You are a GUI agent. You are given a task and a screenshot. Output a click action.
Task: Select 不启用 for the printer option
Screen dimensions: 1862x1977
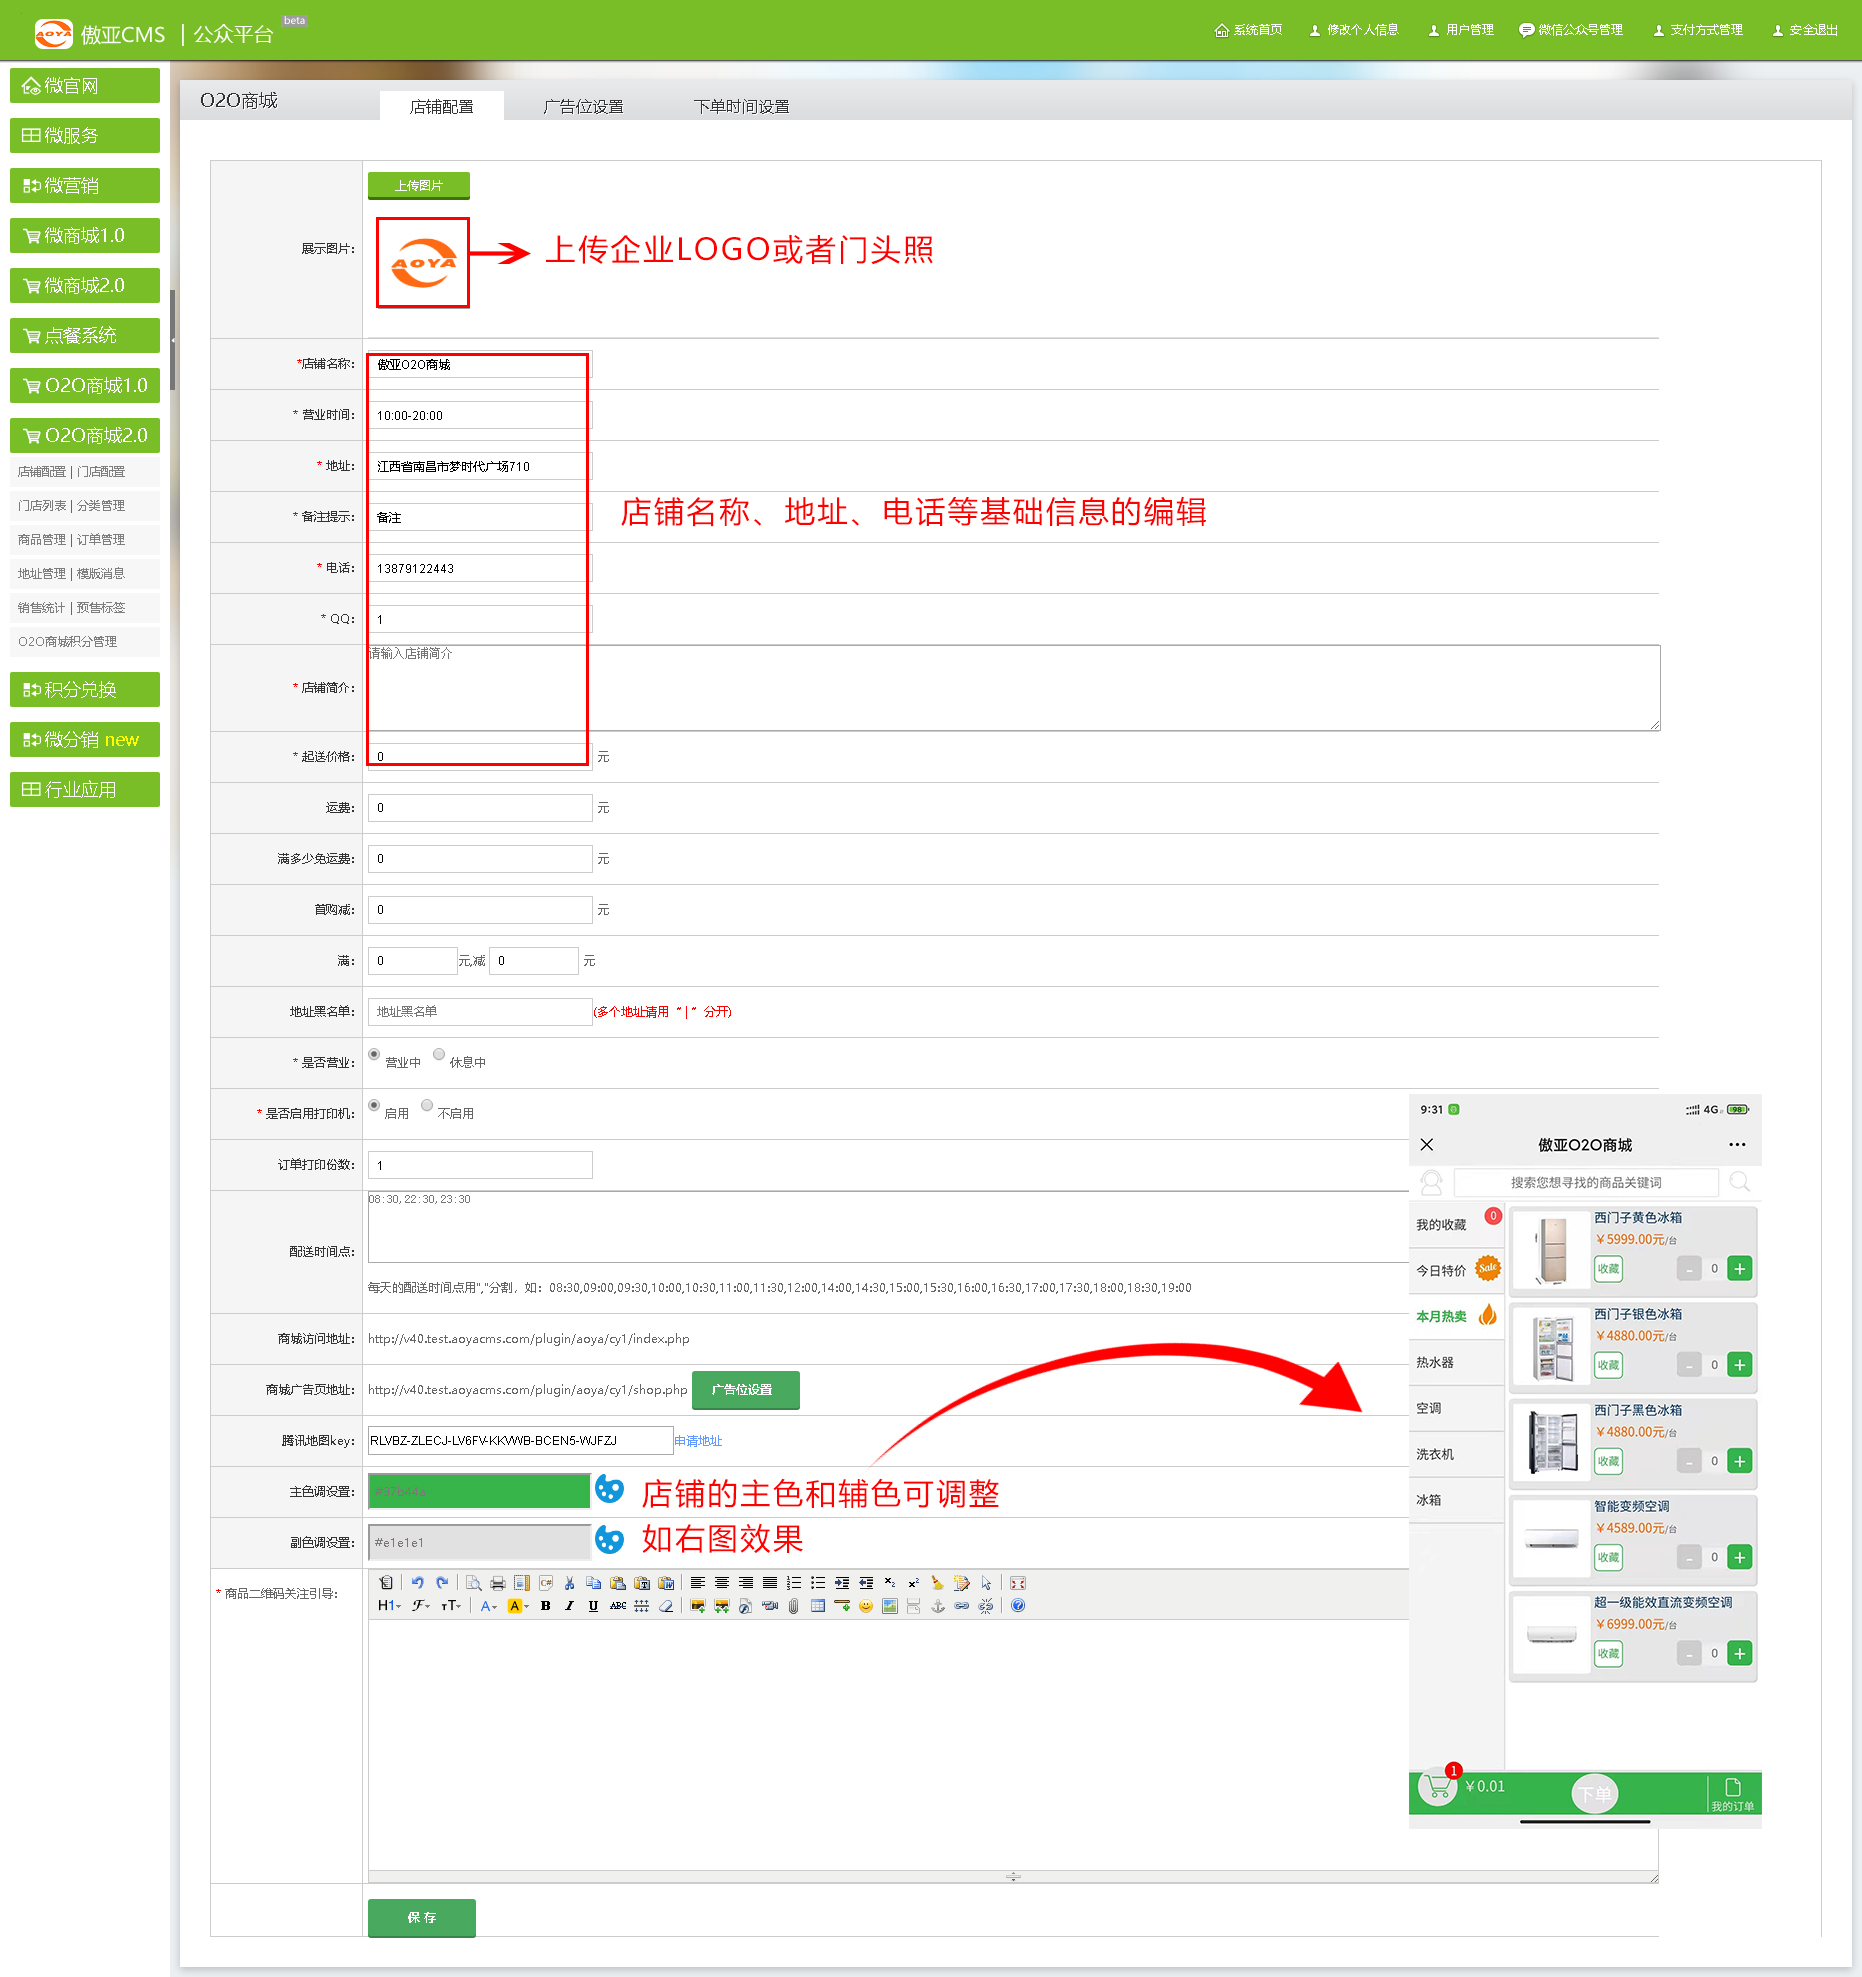427,1105
